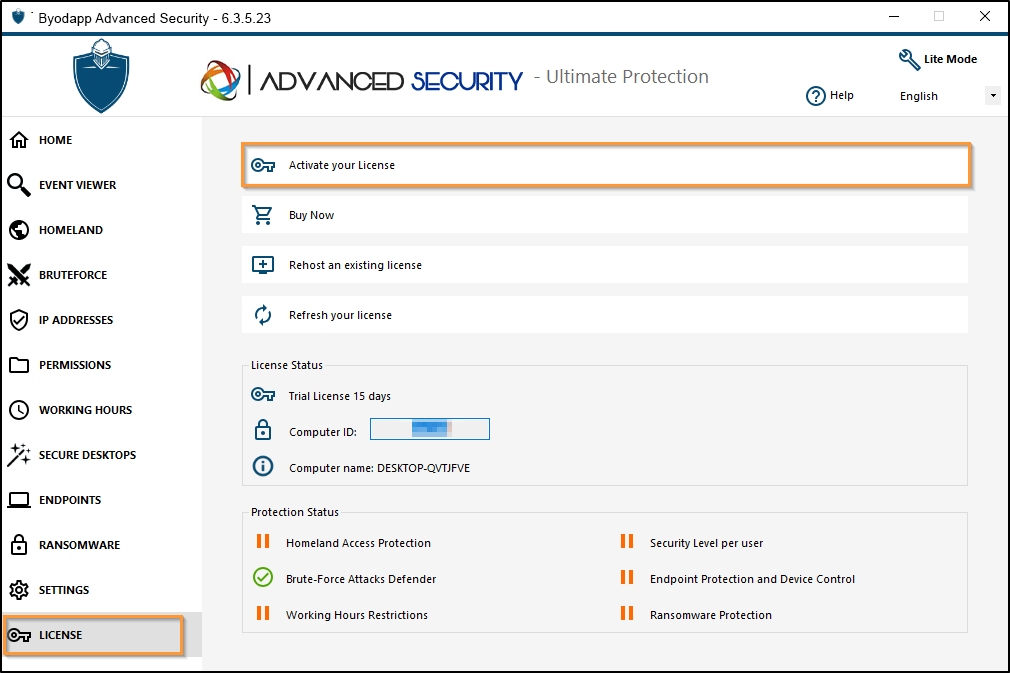1010x673 pixels.
Task: Click paused icon for Ransomware Protection
Action: pyautogui.click(x=627, y=613)
